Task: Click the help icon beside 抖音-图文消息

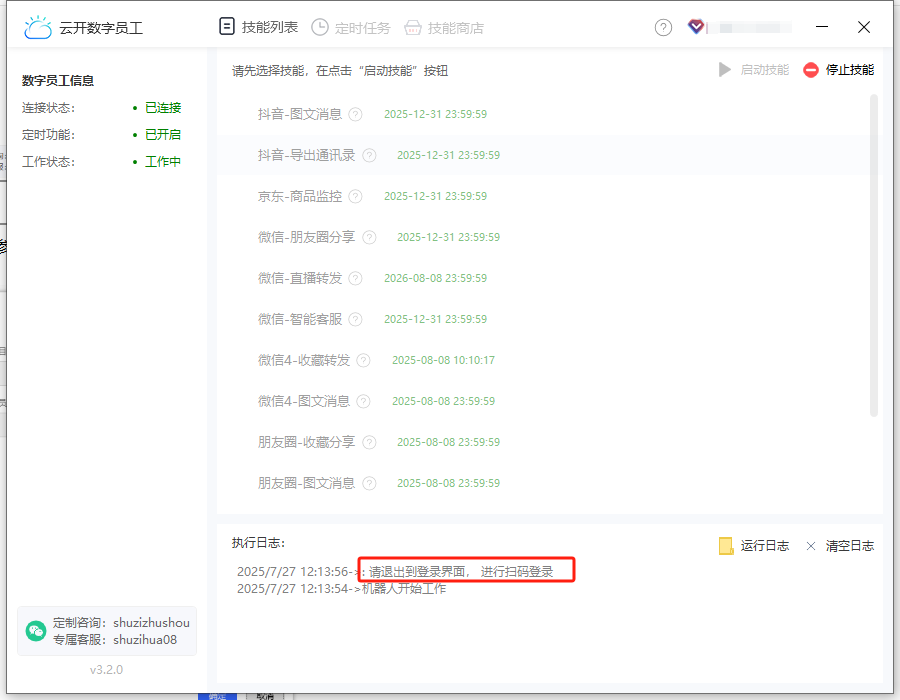Action: pos(355,115)
